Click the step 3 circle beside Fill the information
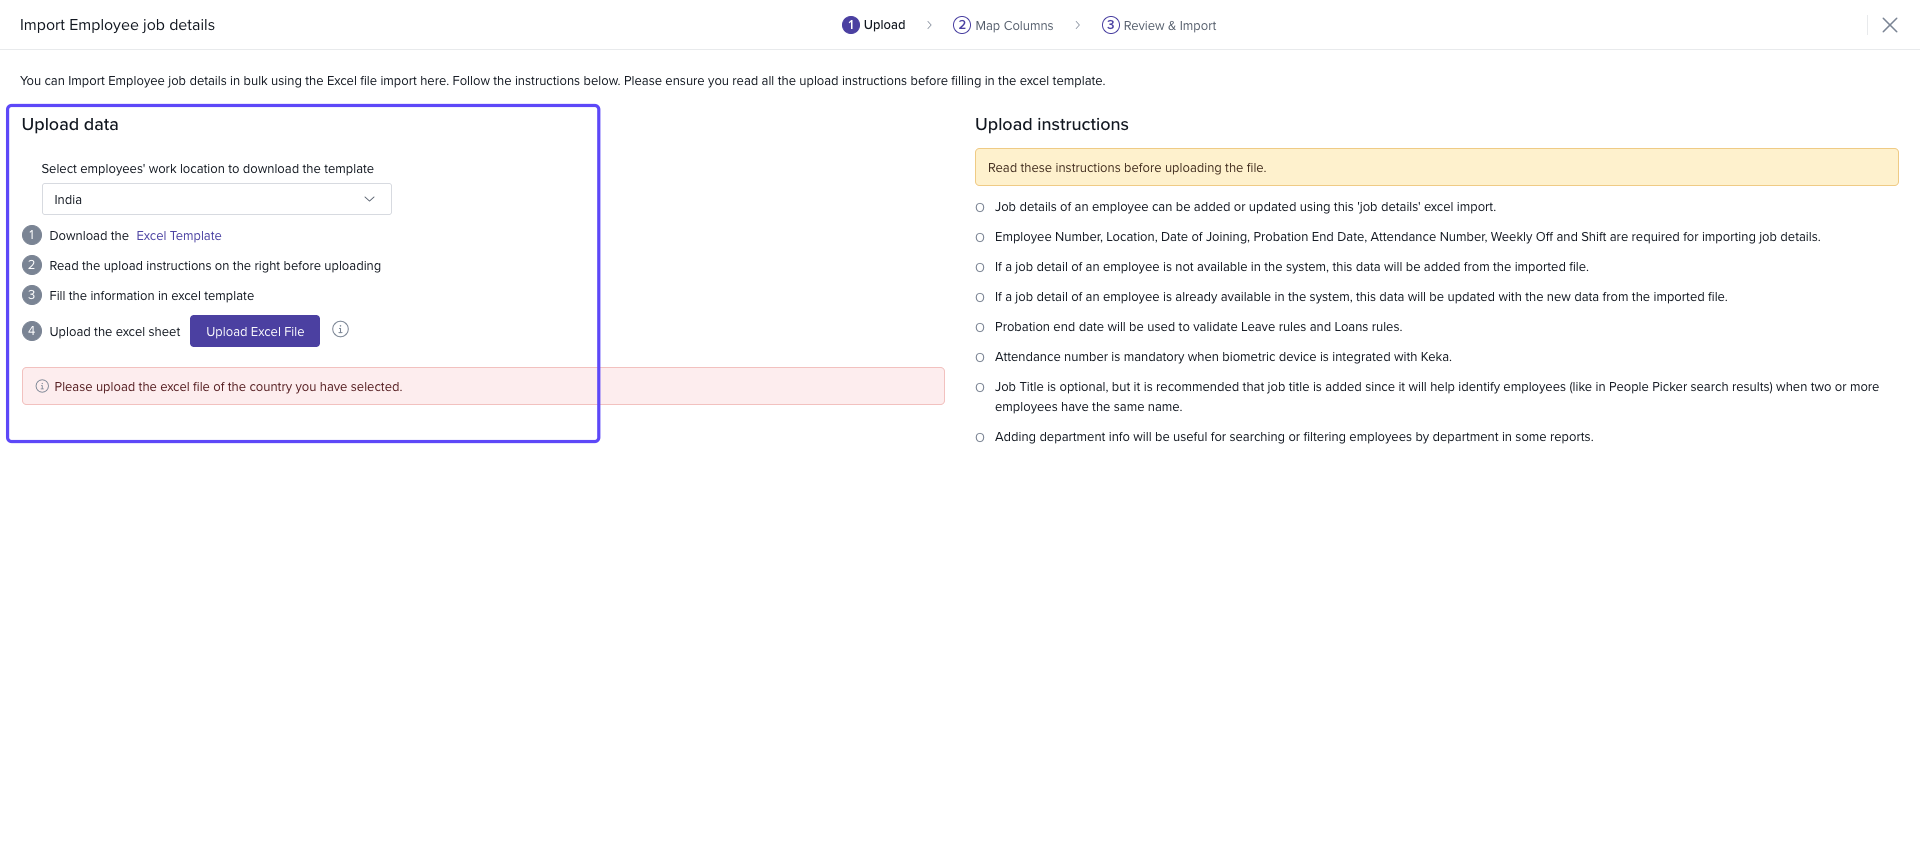 click(x=32, y=295)
